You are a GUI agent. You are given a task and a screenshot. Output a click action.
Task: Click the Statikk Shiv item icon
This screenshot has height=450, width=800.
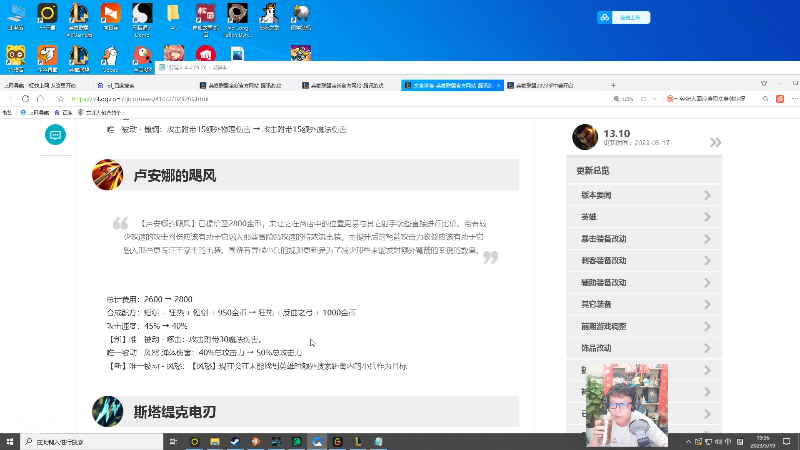tap(107, 411)
